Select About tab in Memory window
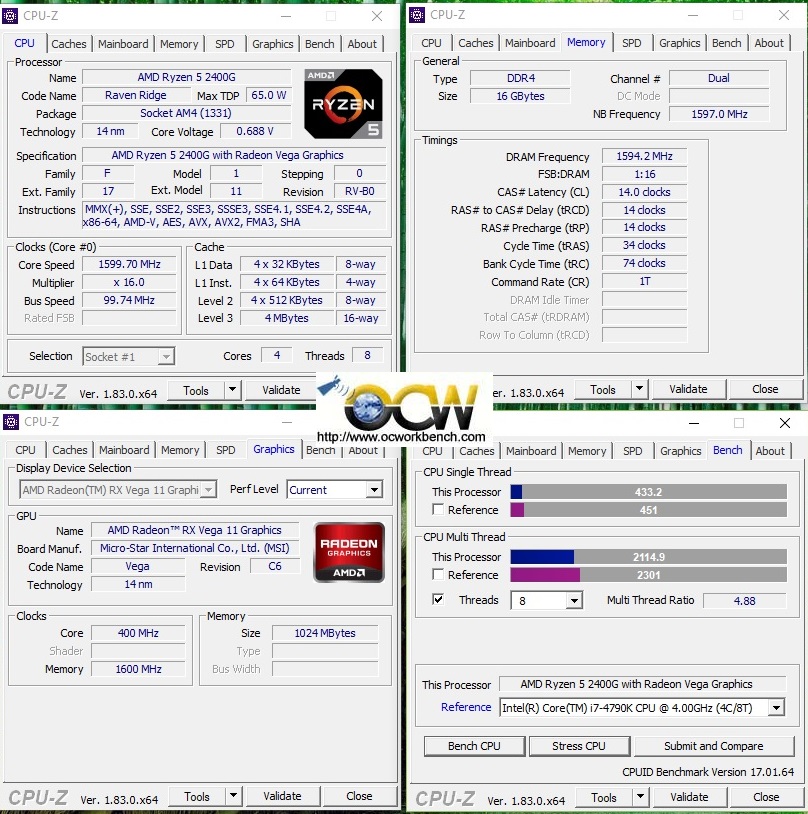The width and height of the screenshot is (808, 814). 769,43
